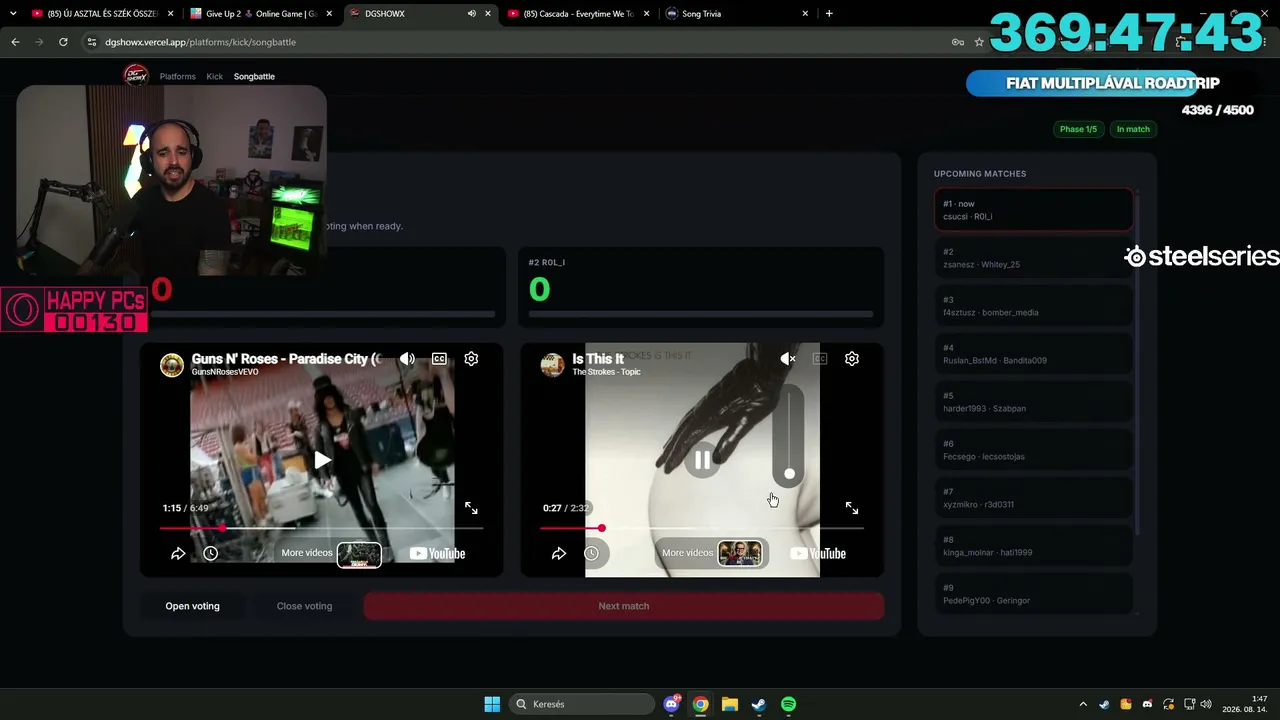Click the DG ShowX site logo
The width and height of the screenshot is (1280, 720).
(x=135, y=75)
